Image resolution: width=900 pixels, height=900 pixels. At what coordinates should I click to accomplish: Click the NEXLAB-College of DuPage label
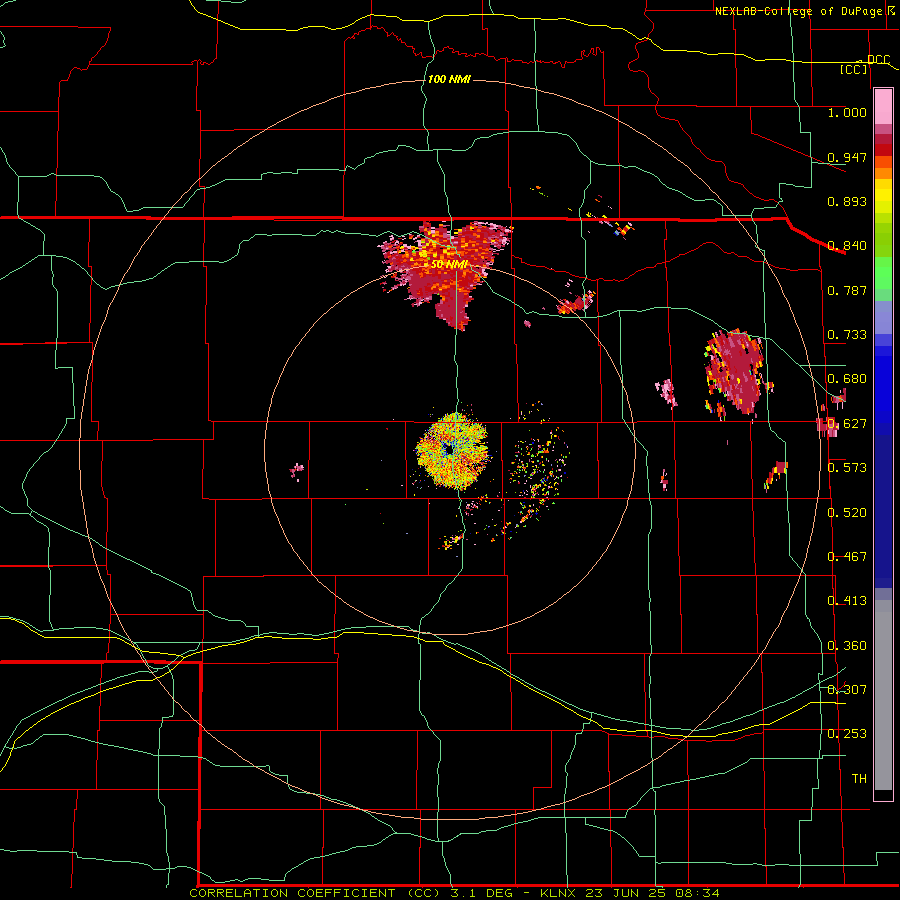pos(801,11)
